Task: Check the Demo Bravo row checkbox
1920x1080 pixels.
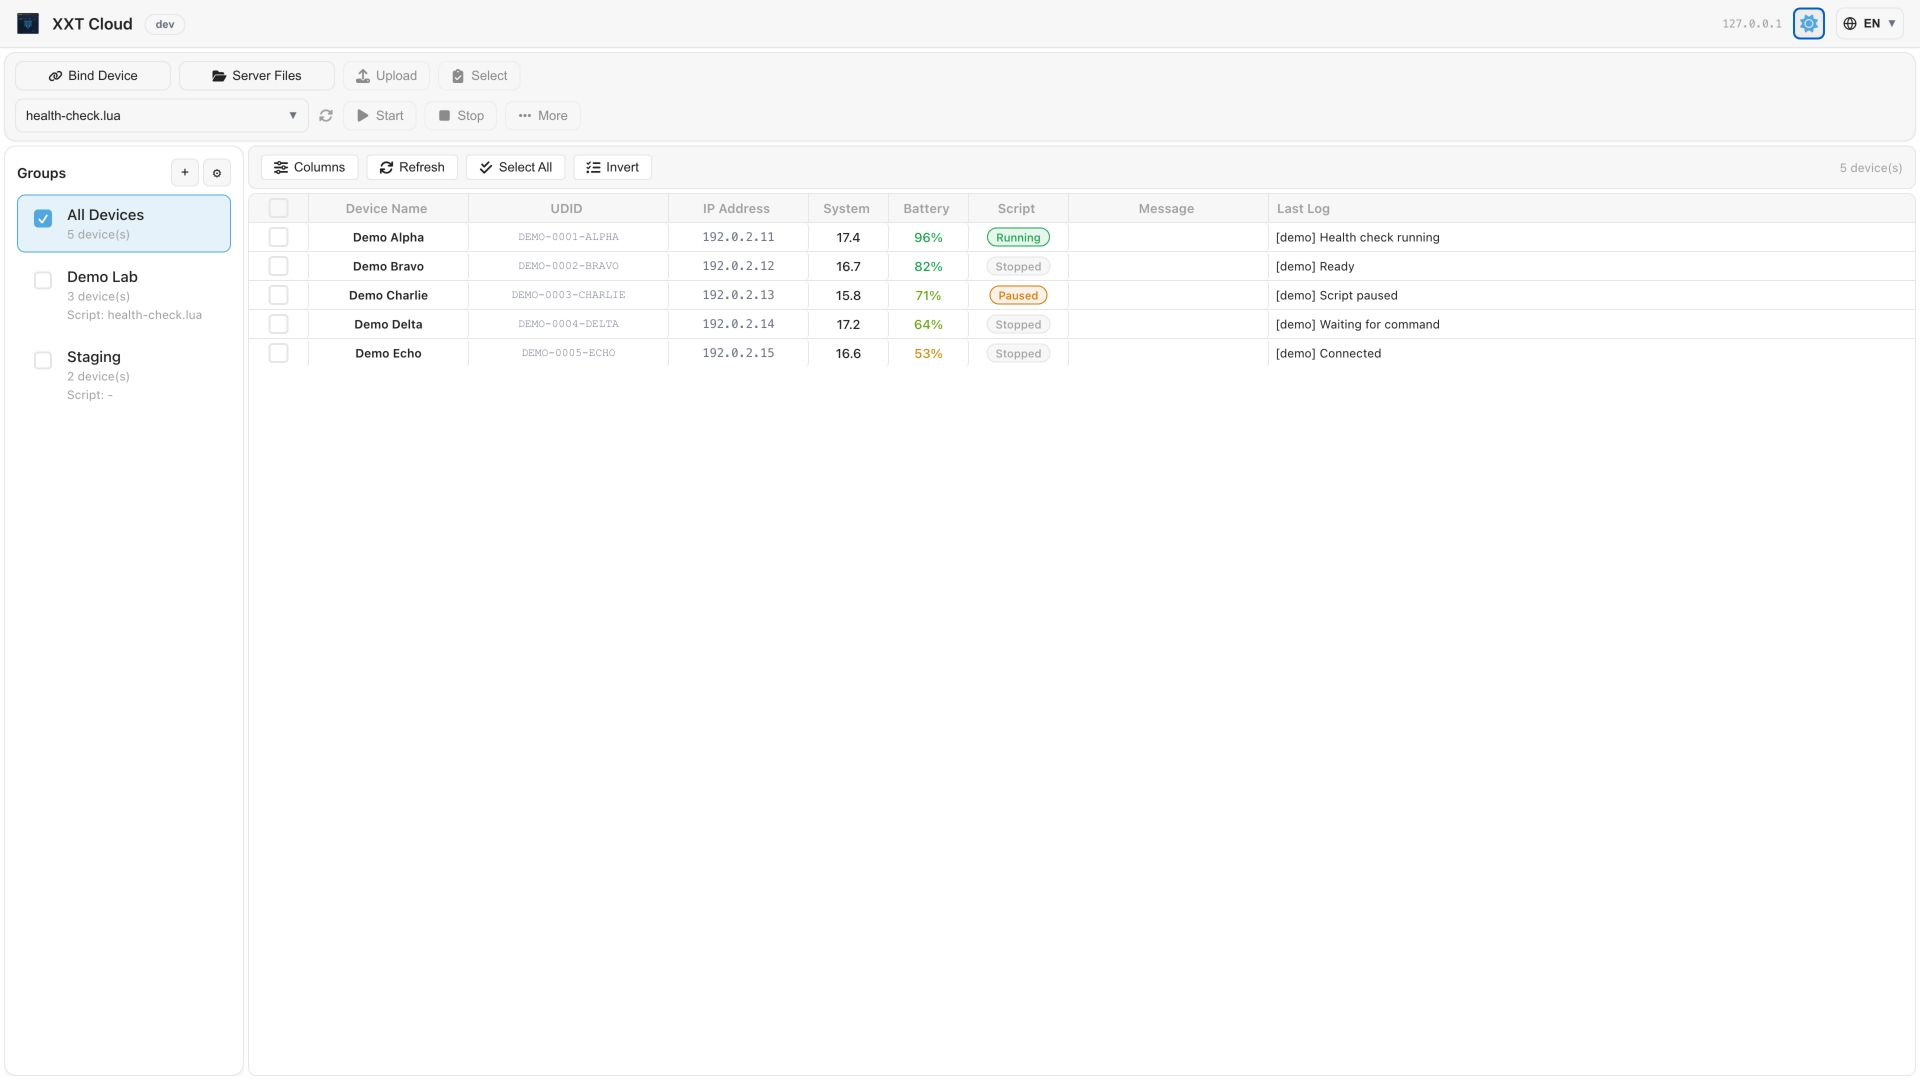Action: pos(279,267)
